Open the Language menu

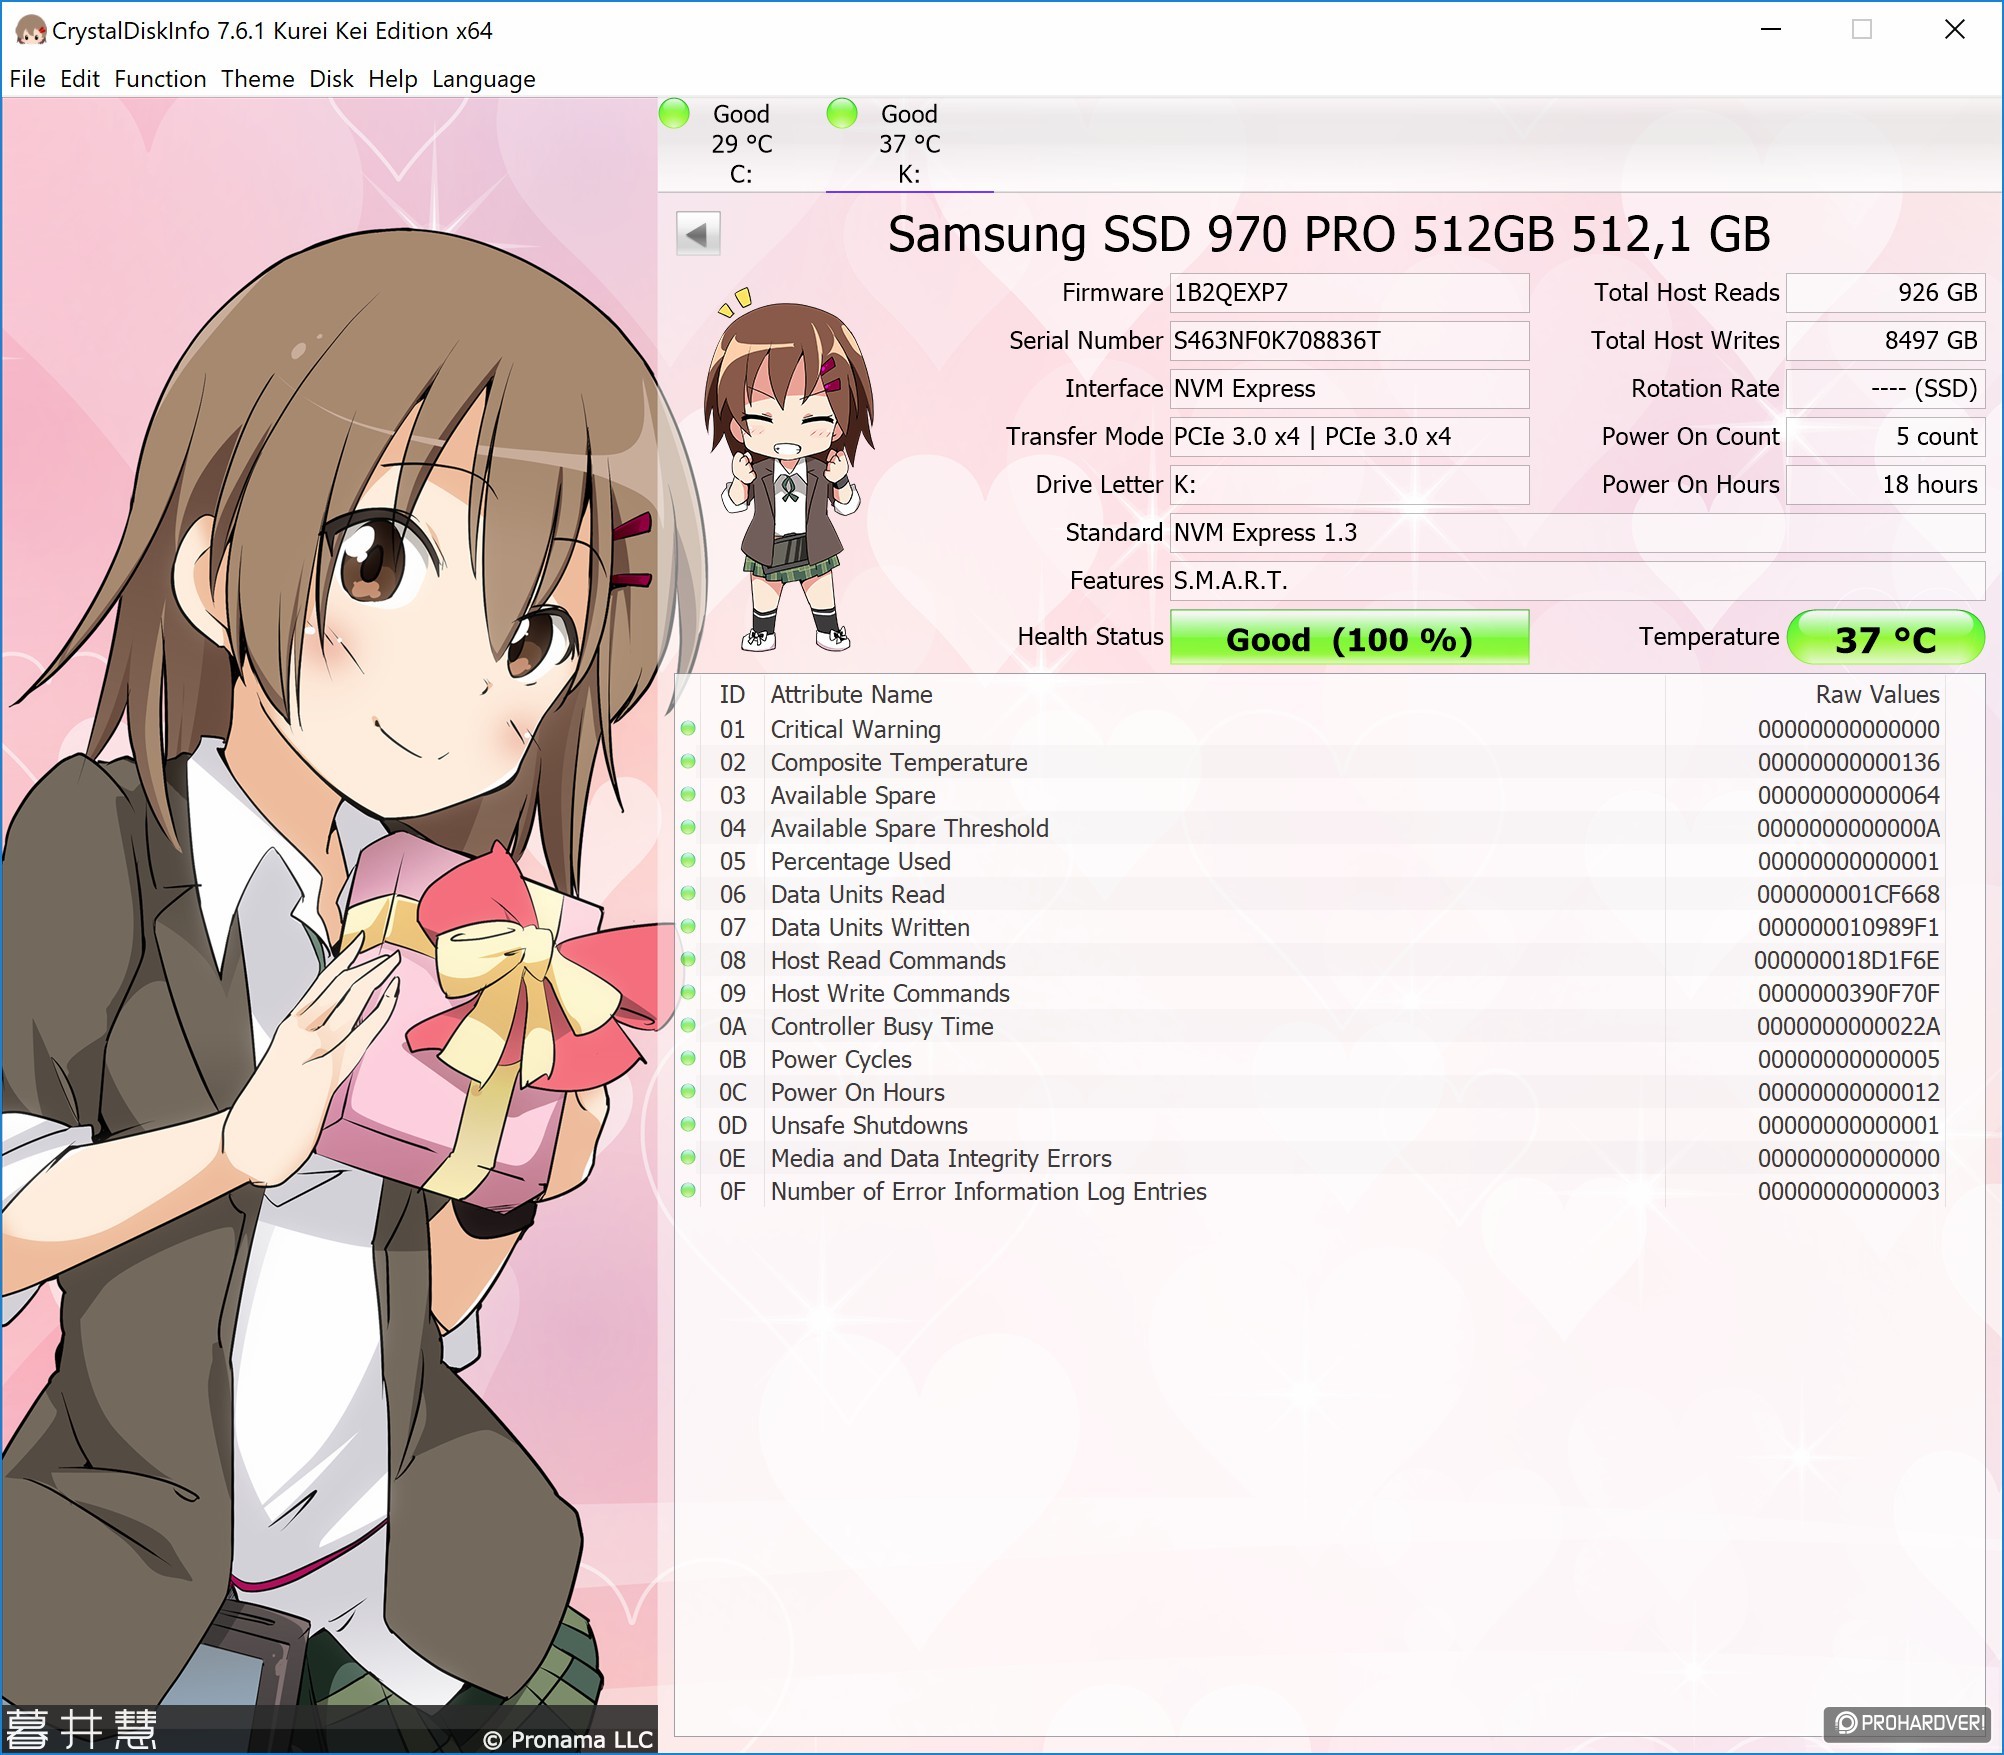(483, 79)
